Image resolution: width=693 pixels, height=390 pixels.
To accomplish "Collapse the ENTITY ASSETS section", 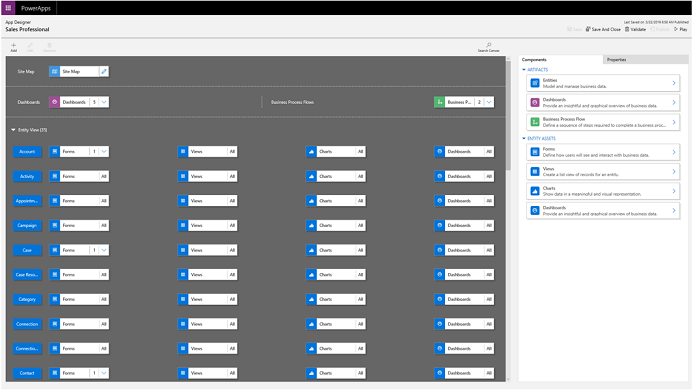I will tap(524, 138).
